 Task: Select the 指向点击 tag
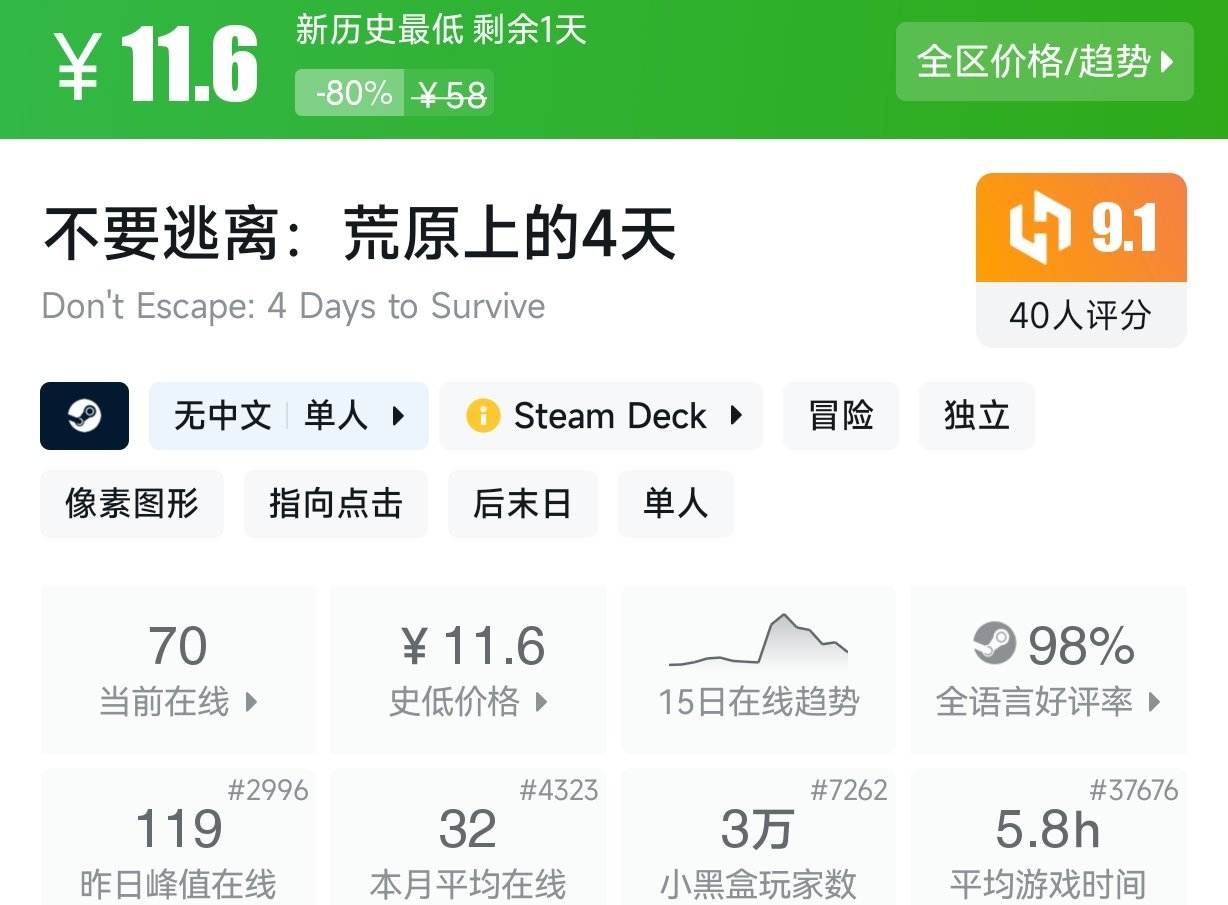(336, 504)
